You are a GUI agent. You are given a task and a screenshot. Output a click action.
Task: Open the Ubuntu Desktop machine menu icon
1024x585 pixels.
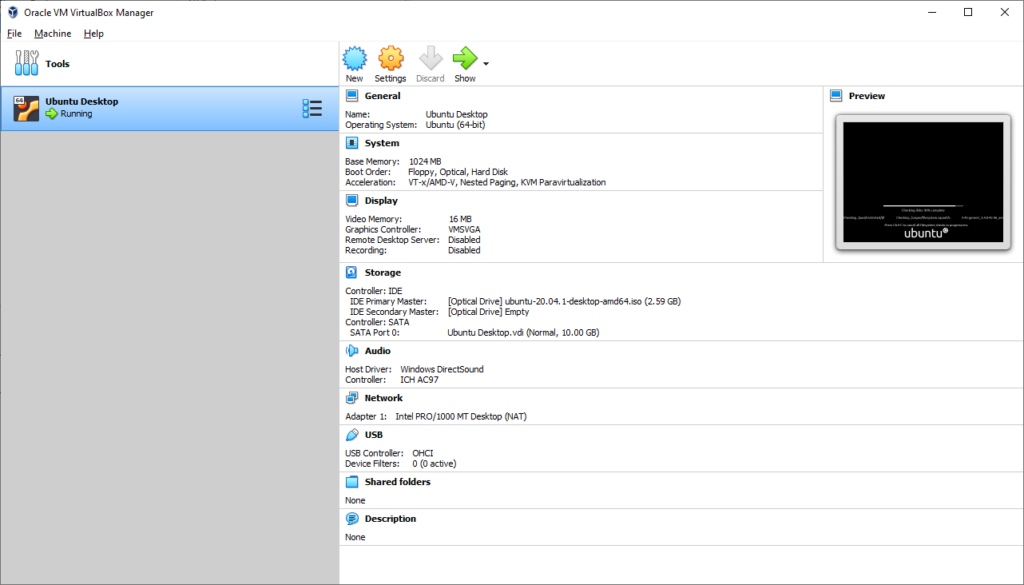tap(312, 108)
